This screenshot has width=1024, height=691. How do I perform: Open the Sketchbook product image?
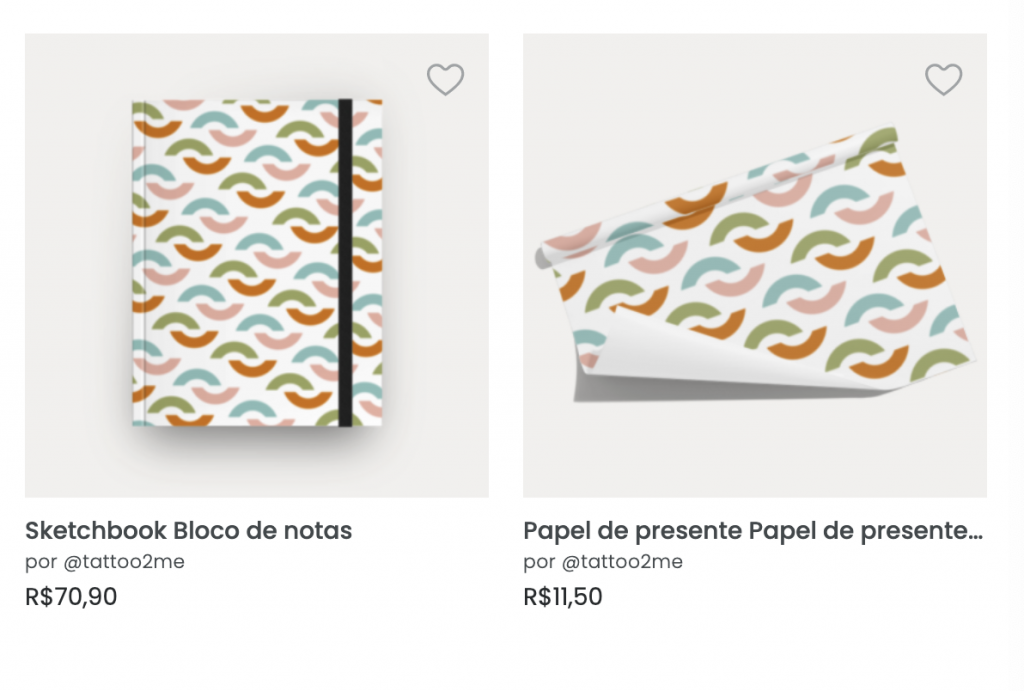coord(257,265)
